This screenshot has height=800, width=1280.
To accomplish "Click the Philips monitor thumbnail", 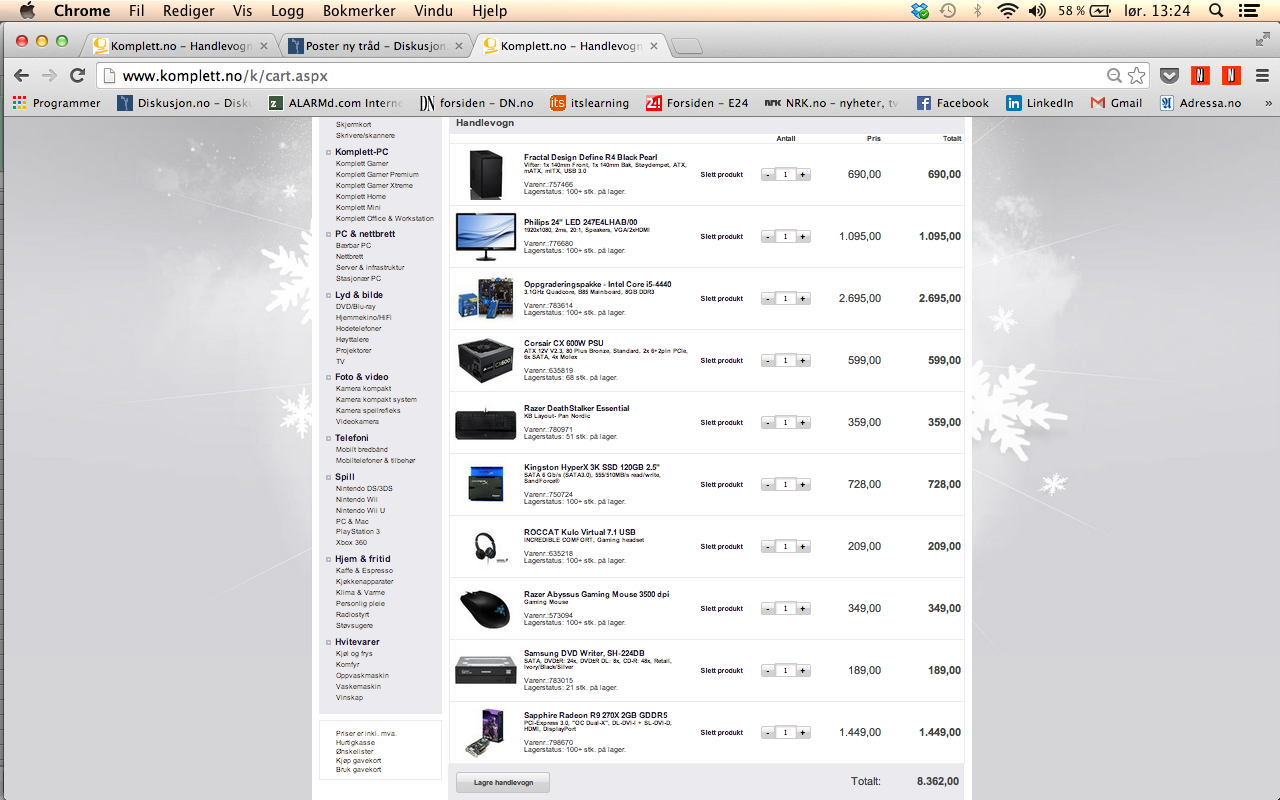I will [x=486, y=236].
